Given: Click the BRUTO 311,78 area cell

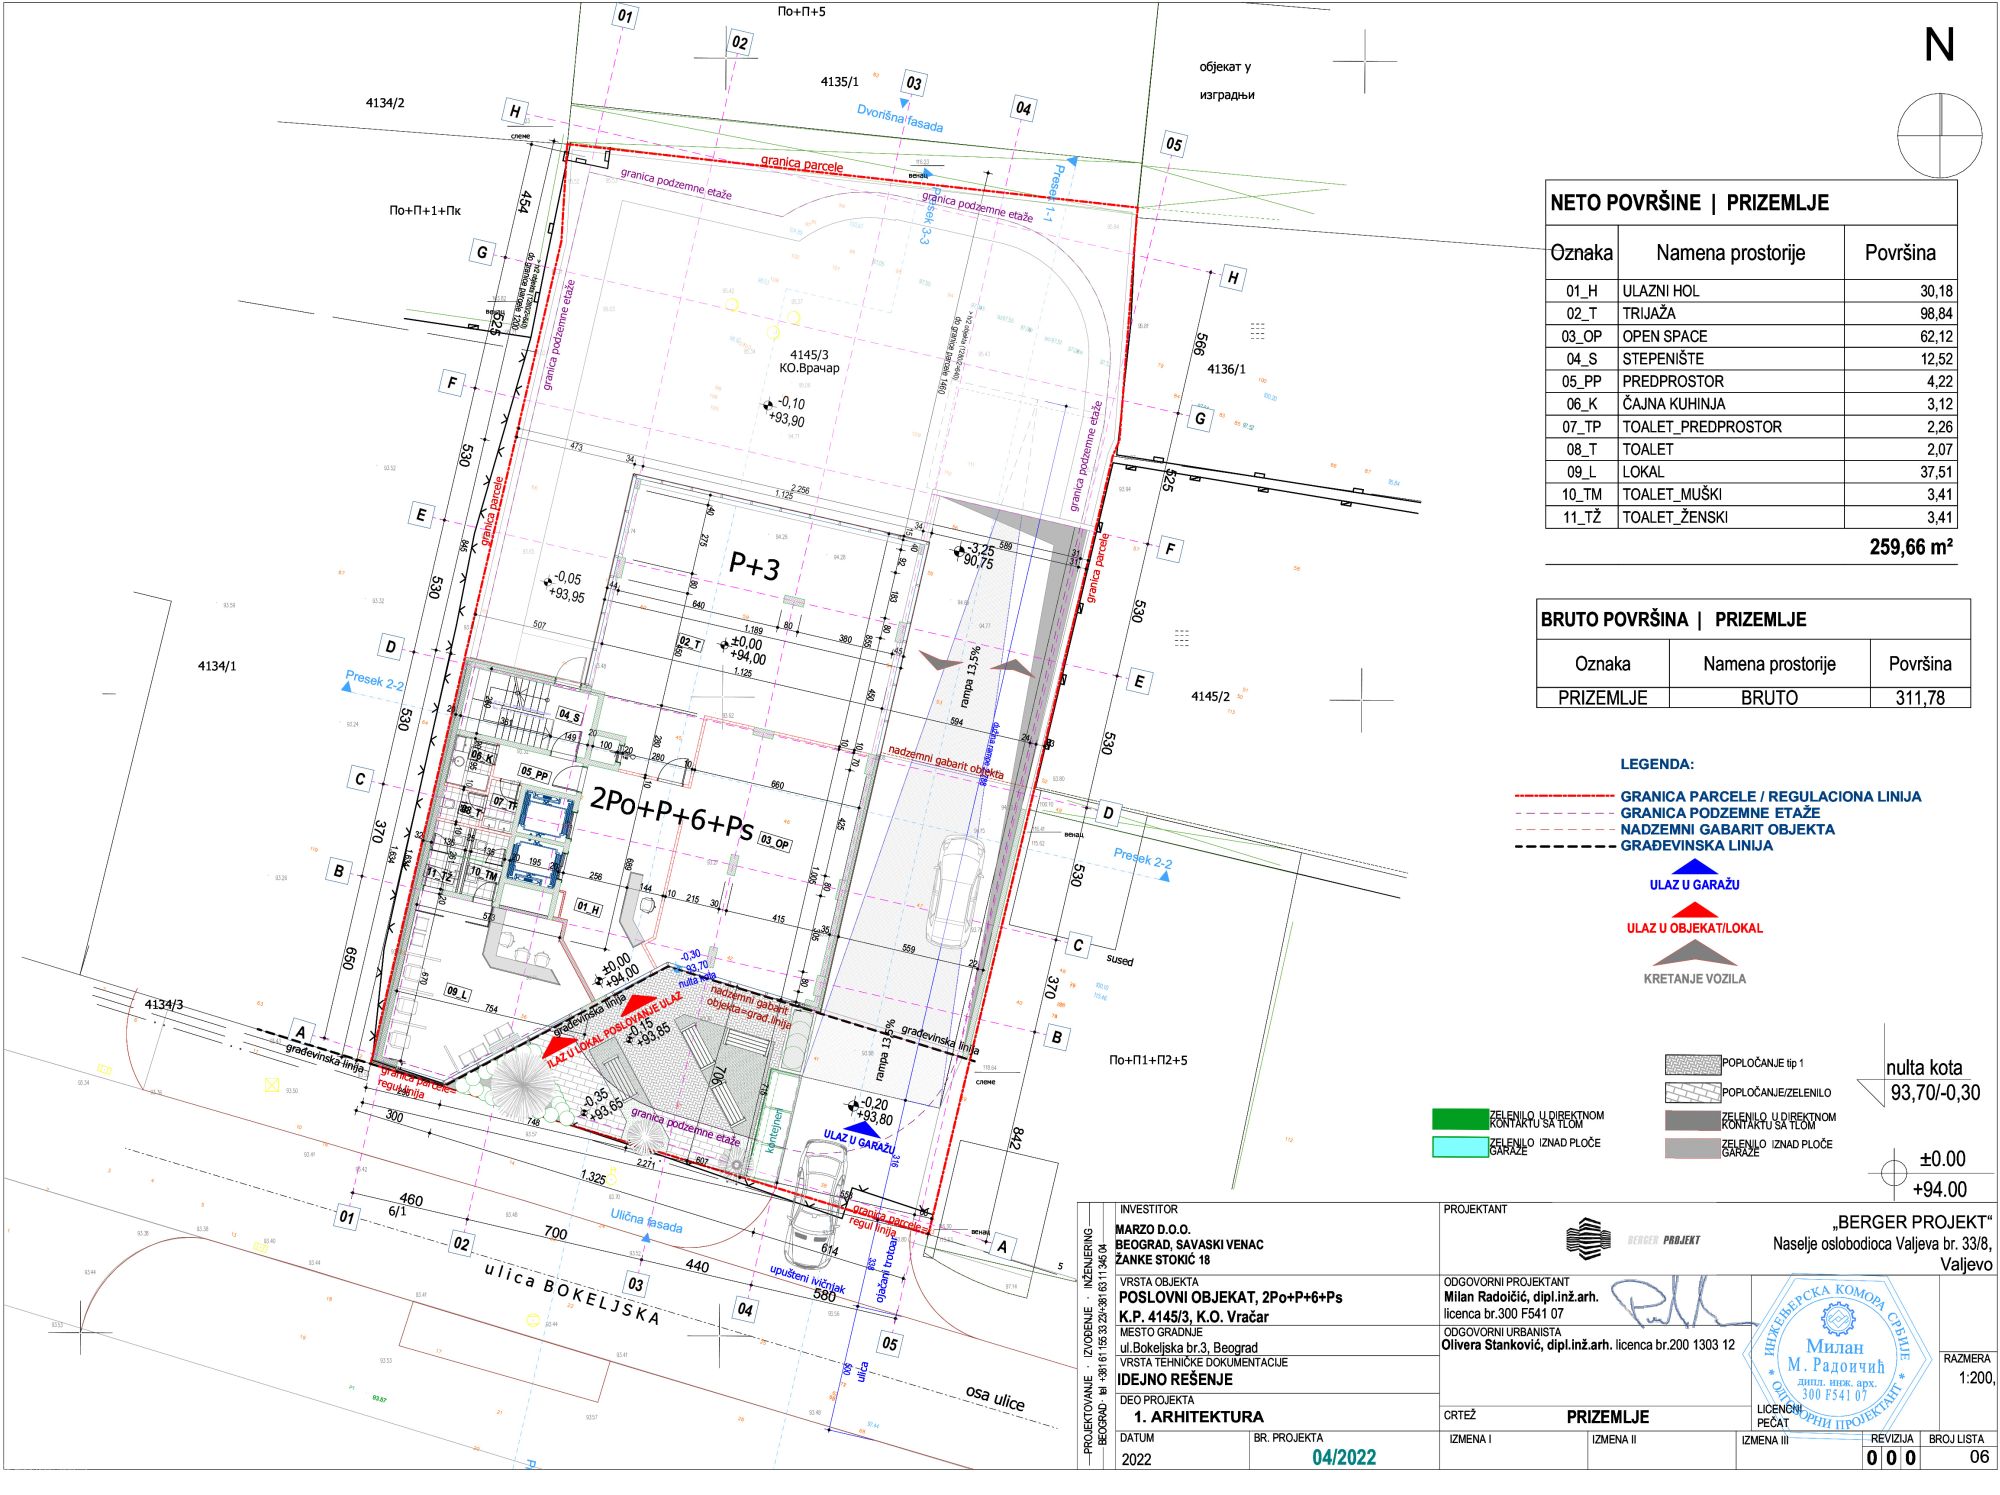Looking at the screenshot, I should coord(1919,698).
